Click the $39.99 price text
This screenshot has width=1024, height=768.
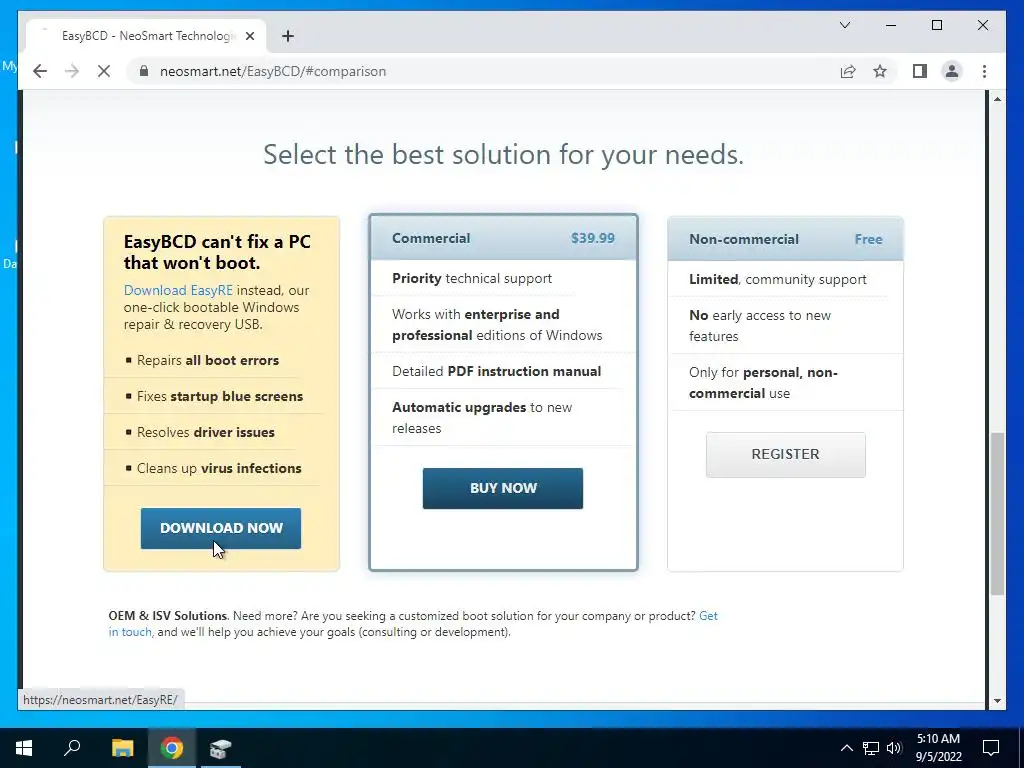(593, 238)
